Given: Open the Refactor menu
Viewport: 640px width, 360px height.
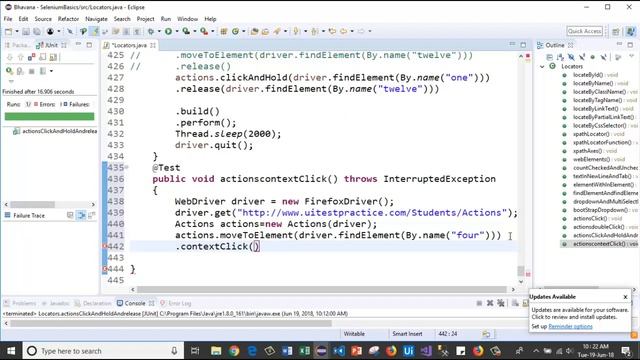Looking at the screenshot, I should [x=68, y=19].
